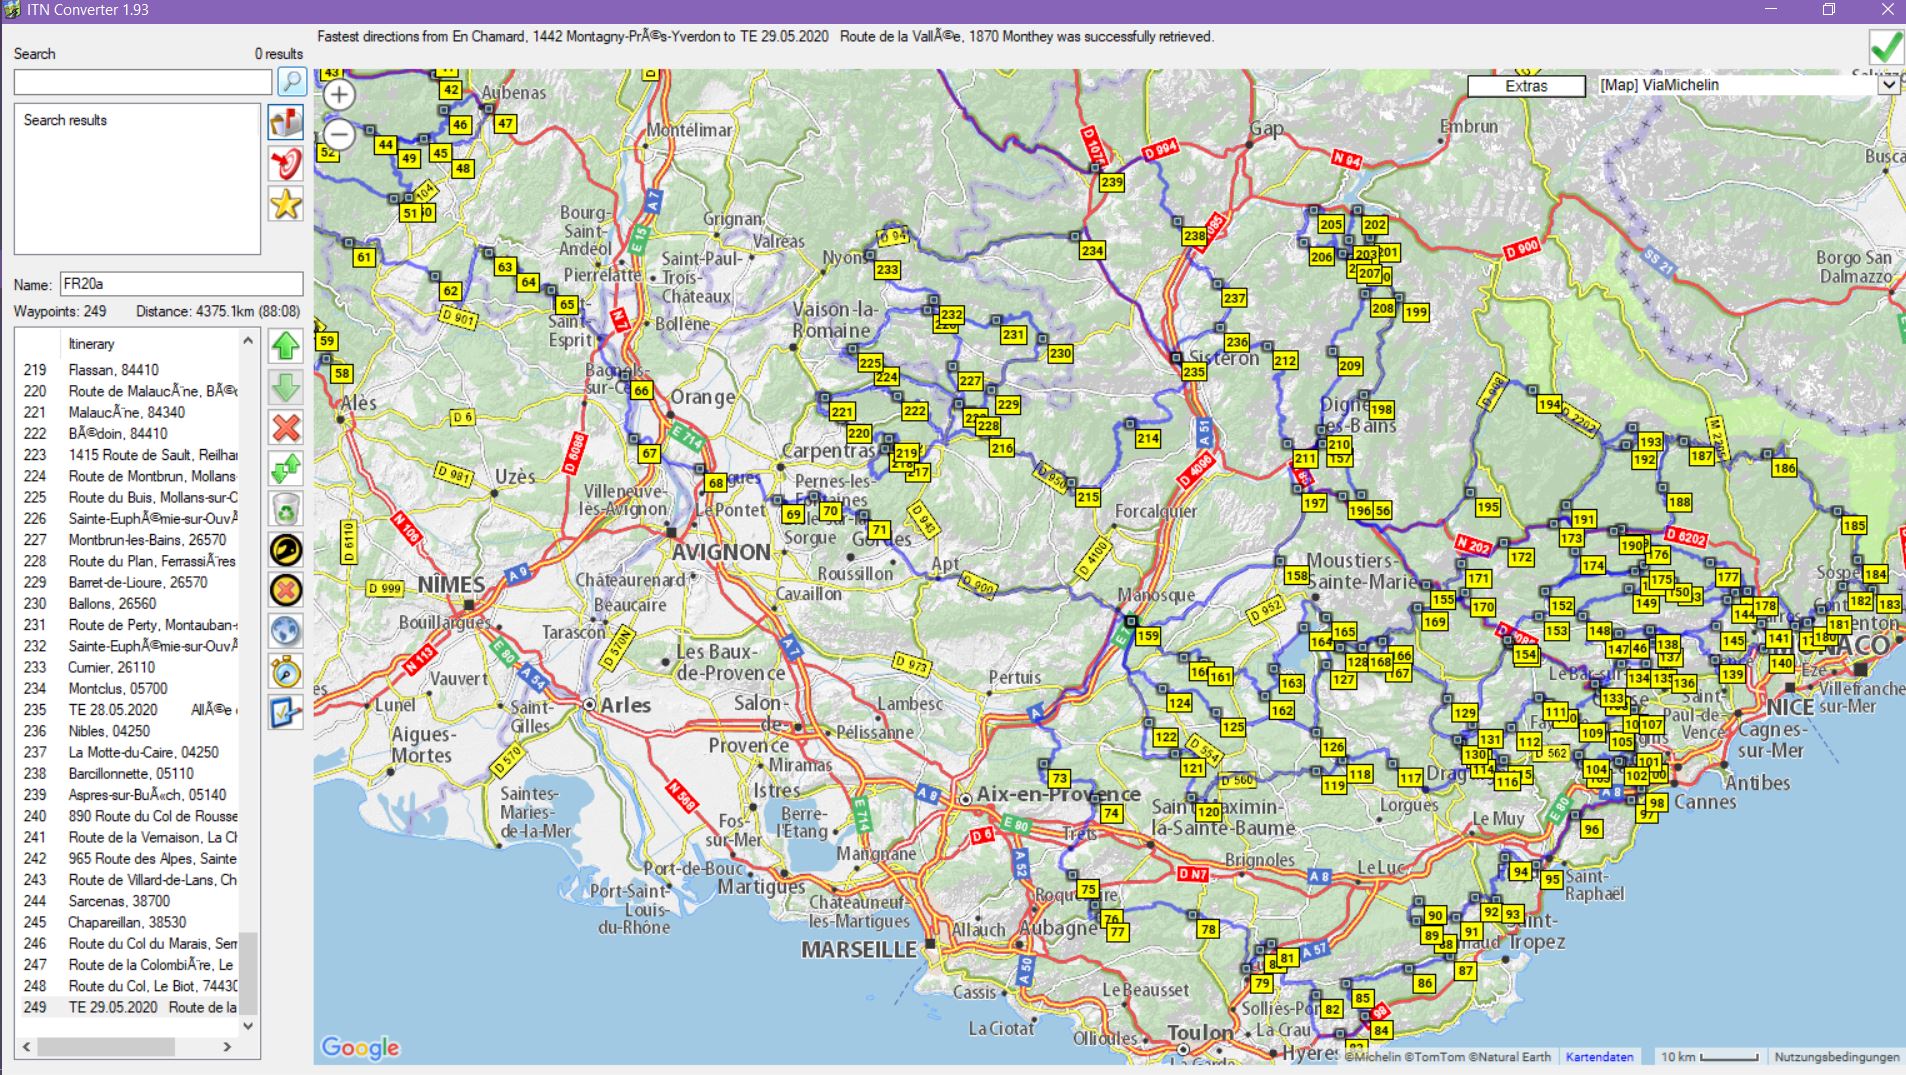Click waypoint marker 73 on map
1906x1075 pixels.
pyautogui.click(x=1059, y=779)
